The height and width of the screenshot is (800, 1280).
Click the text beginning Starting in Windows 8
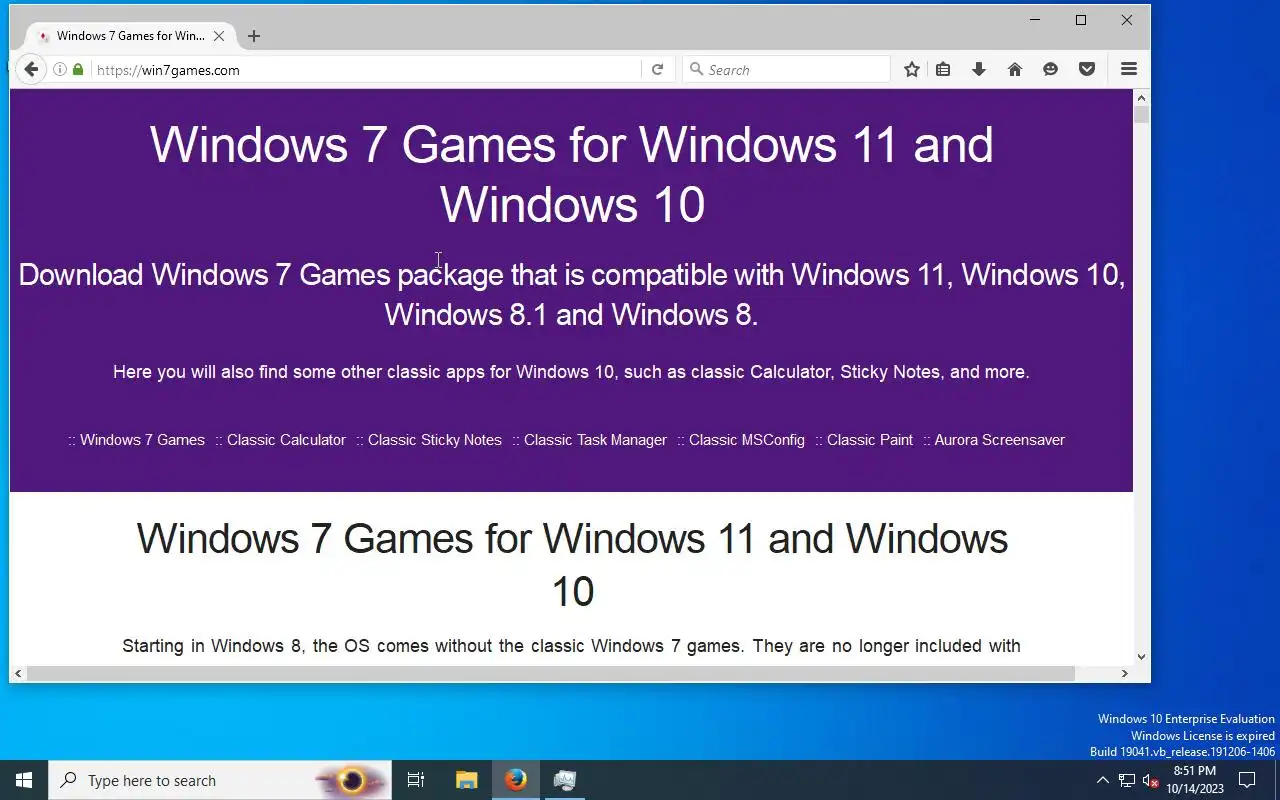click(571, 646)
